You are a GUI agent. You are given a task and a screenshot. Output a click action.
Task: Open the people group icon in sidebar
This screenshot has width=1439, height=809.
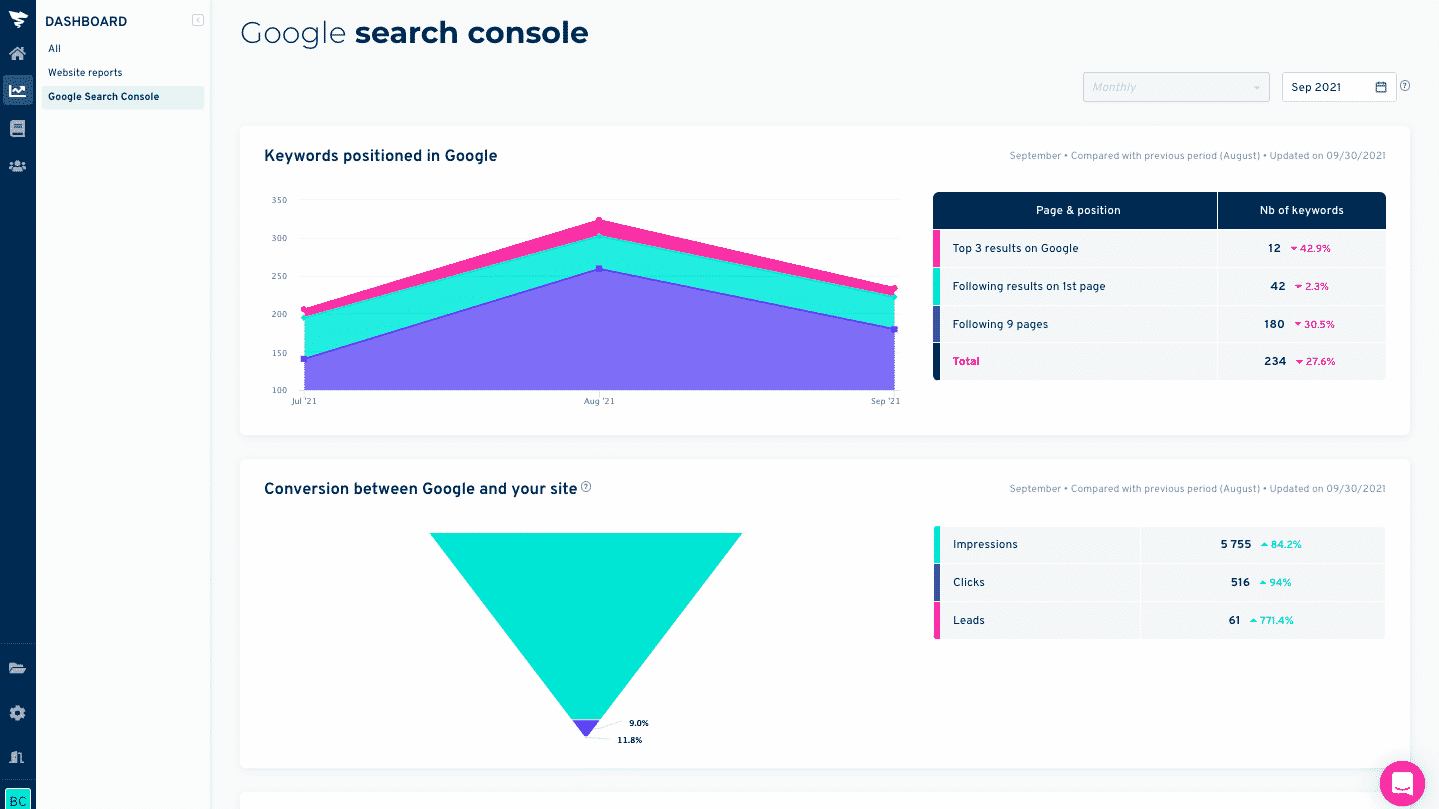point(17,166)
